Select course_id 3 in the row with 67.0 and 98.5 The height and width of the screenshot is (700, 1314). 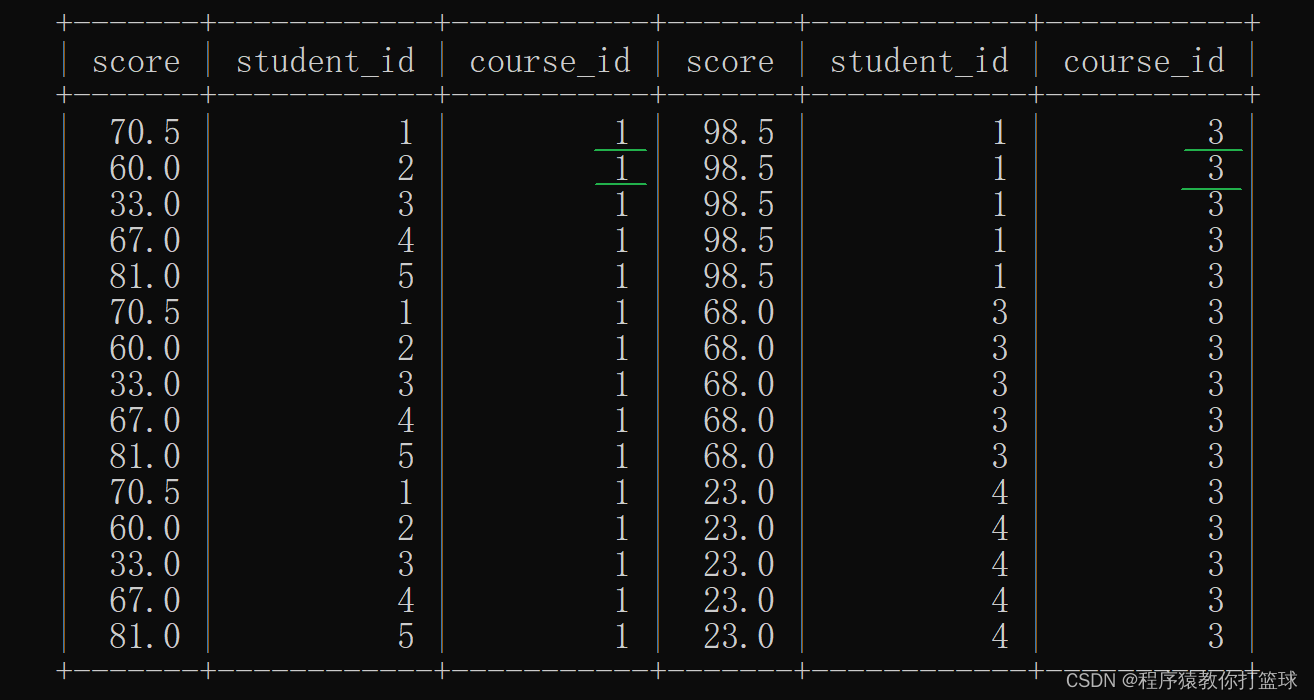(x=1216, y=241)
